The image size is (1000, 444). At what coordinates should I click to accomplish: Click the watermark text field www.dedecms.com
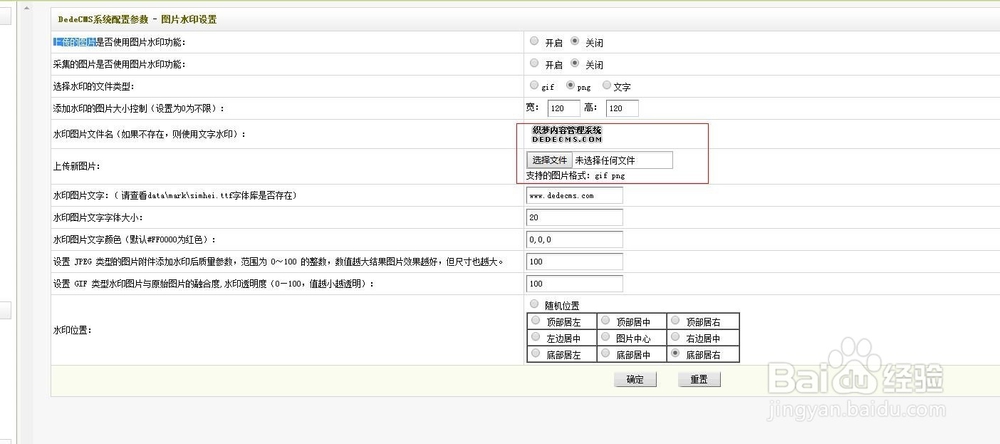coord(575,196)
